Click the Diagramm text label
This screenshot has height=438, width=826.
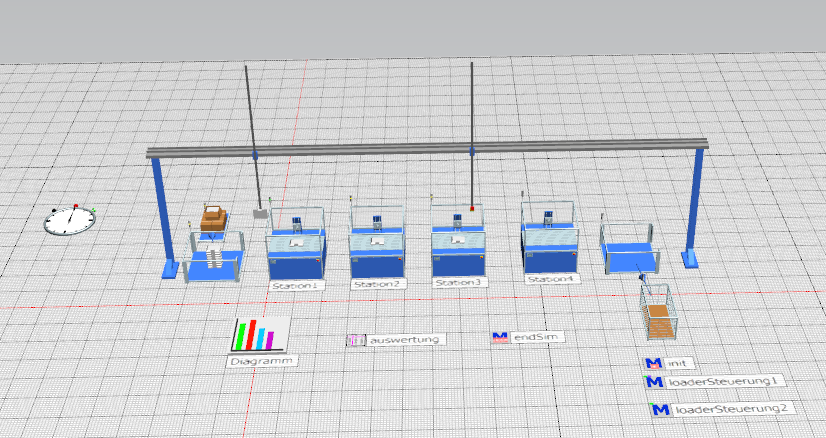click(x=259, y=360)
